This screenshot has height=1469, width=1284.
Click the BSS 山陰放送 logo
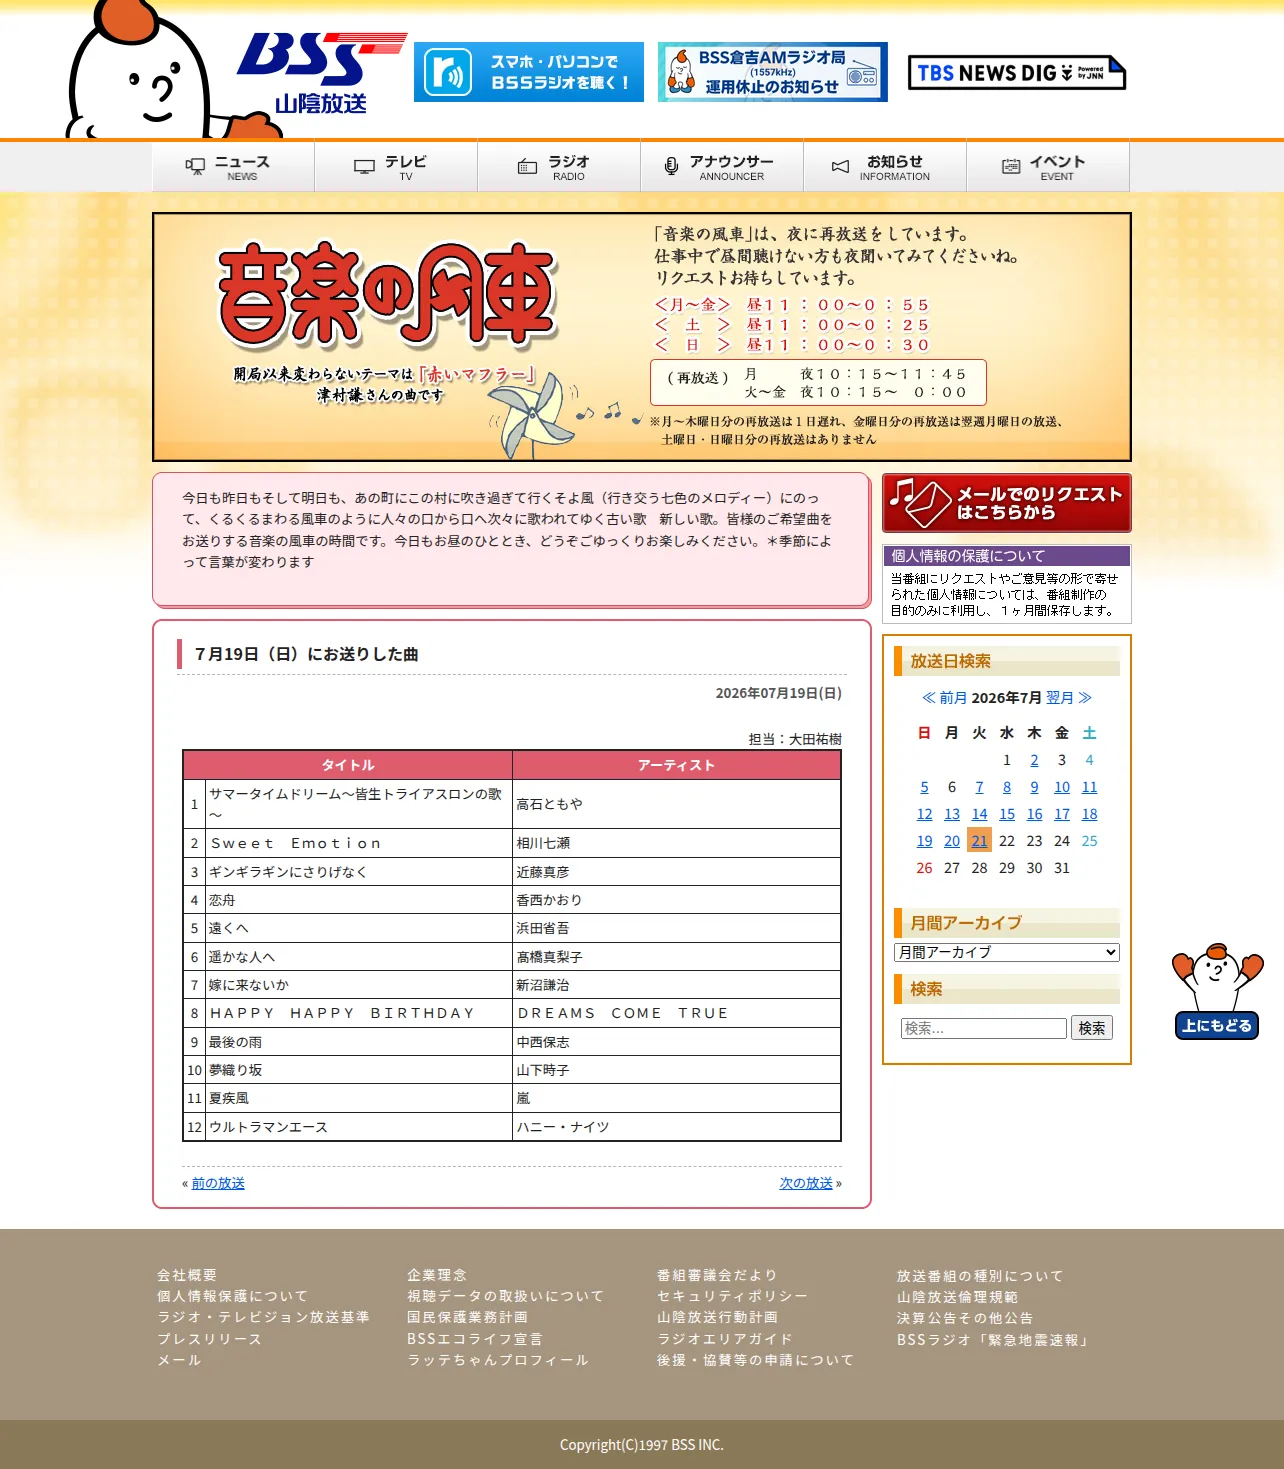[322, 73]
